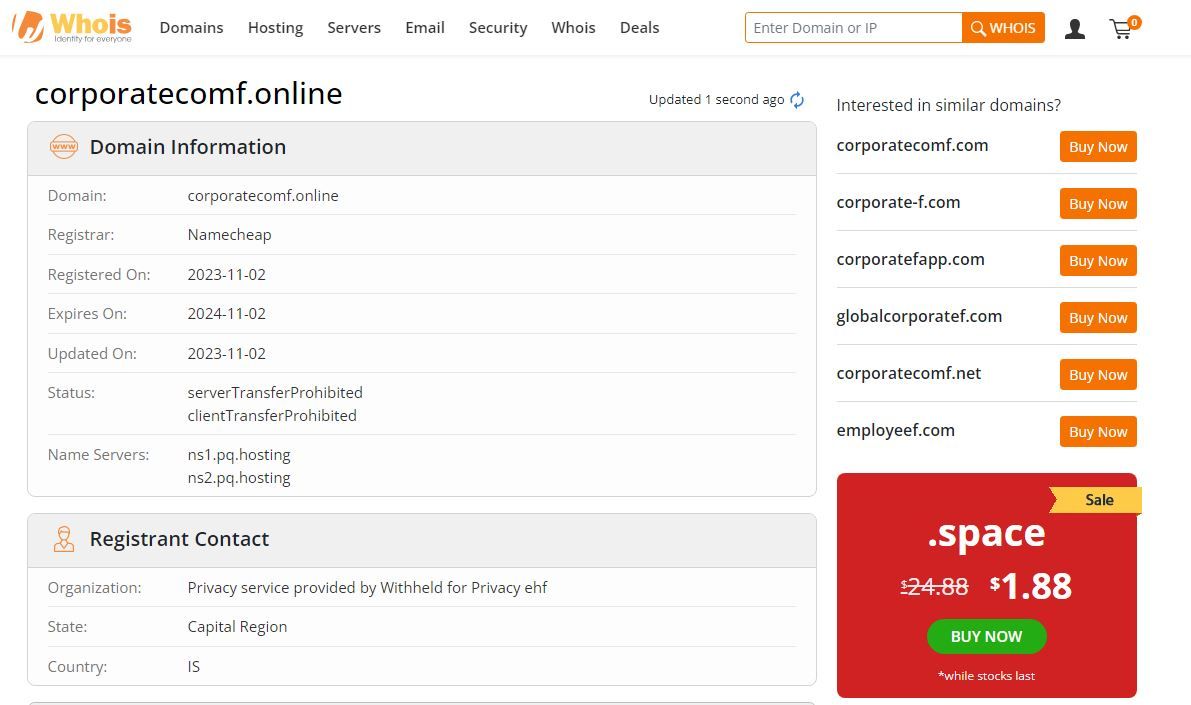Click Buy Now for corporatecomf.com
The width and height of the screenshot is (1191, 705).
[1097, 146]
